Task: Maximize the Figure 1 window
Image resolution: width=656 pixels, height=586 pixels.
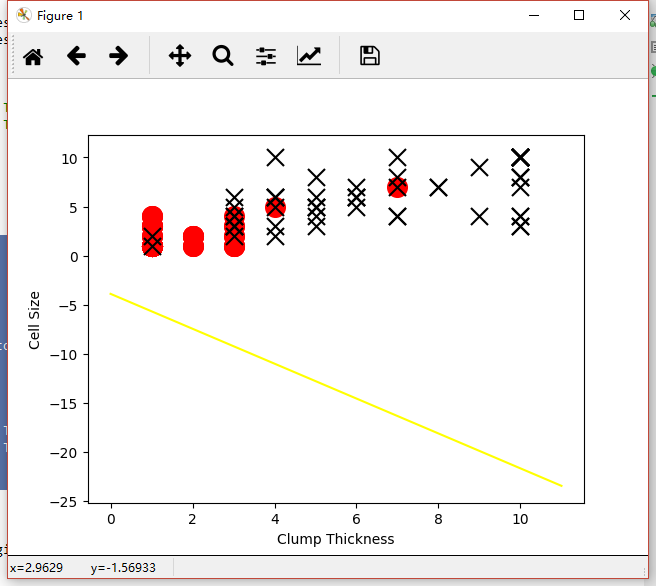Action: [x=579, y=15]
